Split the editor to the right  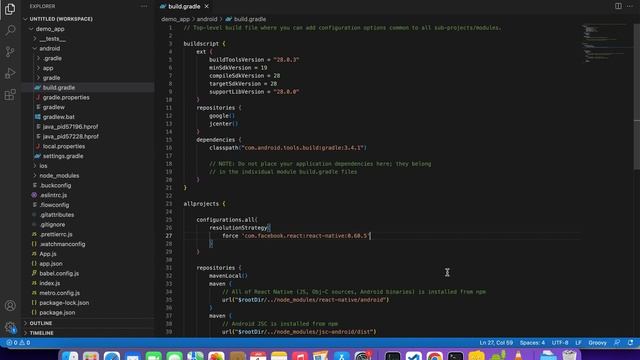(618, 6)
